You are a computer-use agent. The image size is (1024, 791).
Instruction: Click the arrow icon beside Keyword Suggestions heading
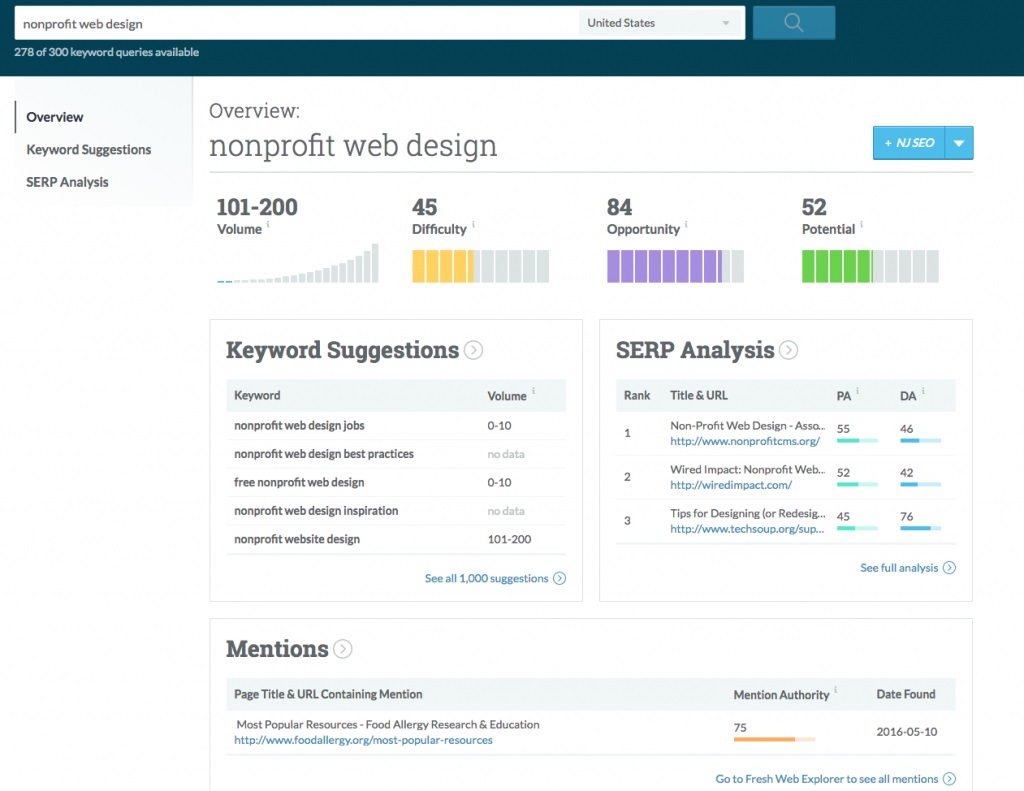coord(474,350)
